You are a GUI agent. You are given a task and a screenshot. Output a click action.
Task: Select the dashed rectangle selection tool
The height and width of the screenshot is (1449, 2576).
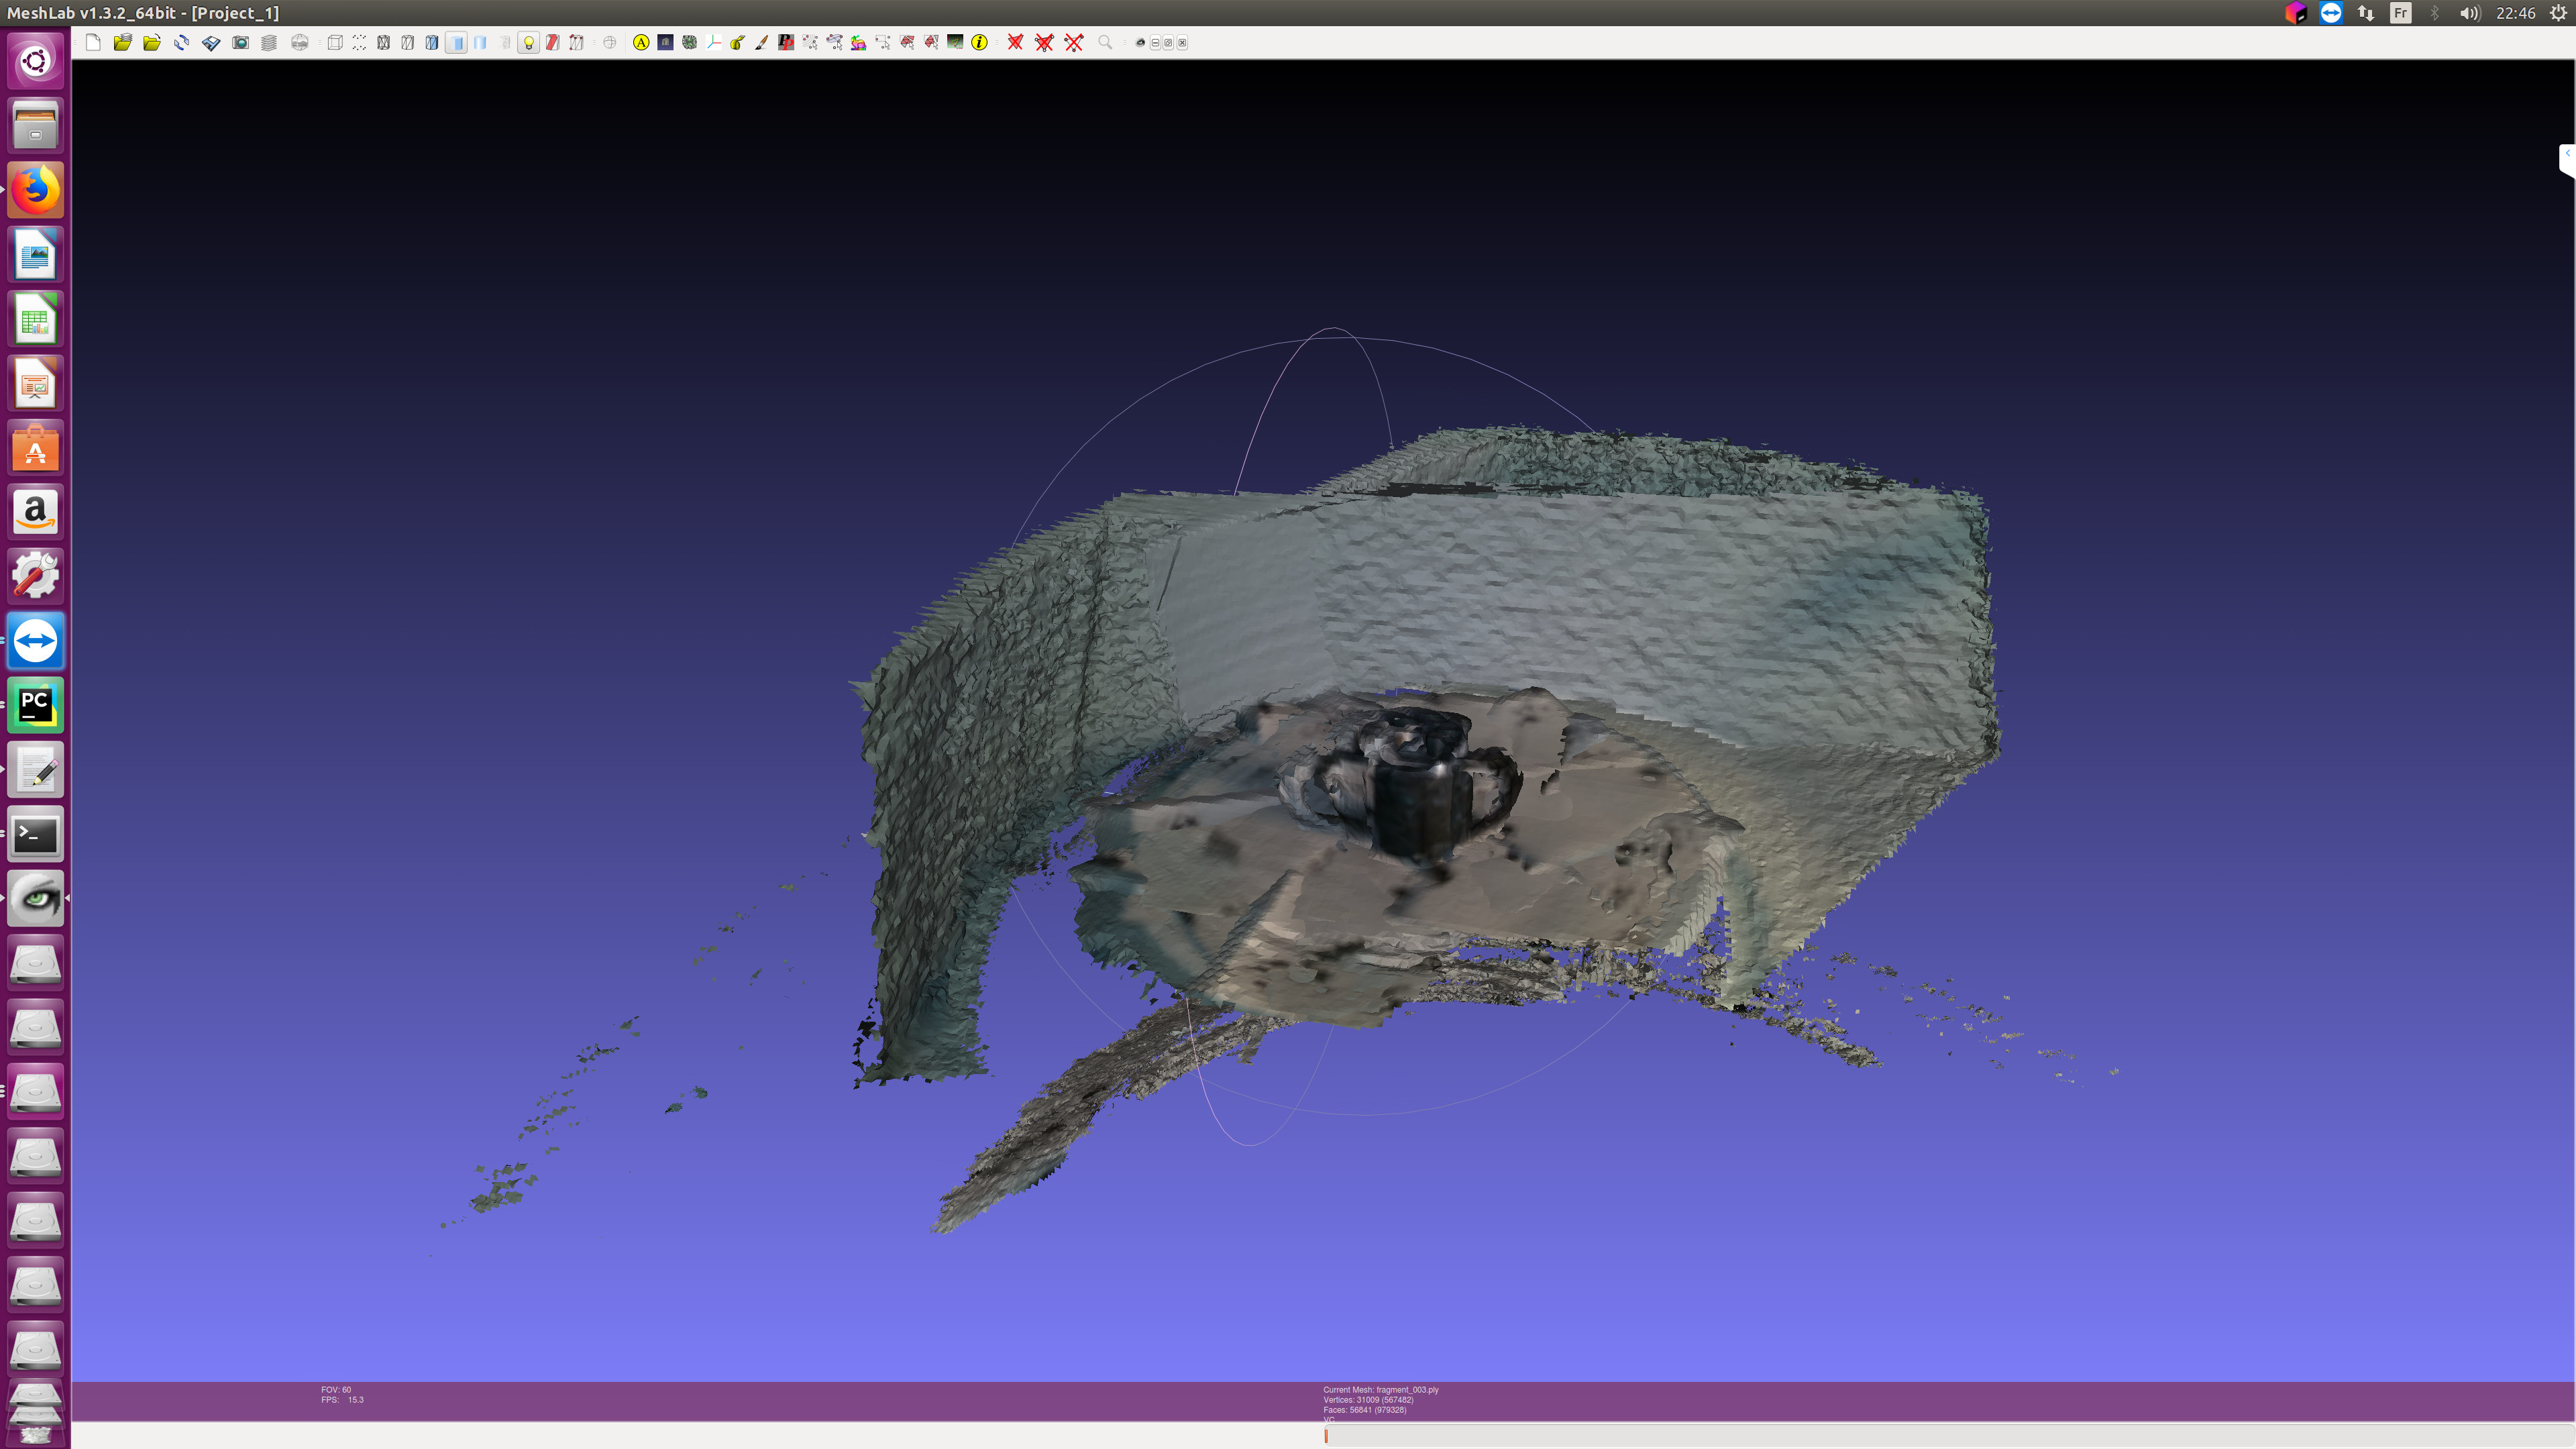coord(883,42)
